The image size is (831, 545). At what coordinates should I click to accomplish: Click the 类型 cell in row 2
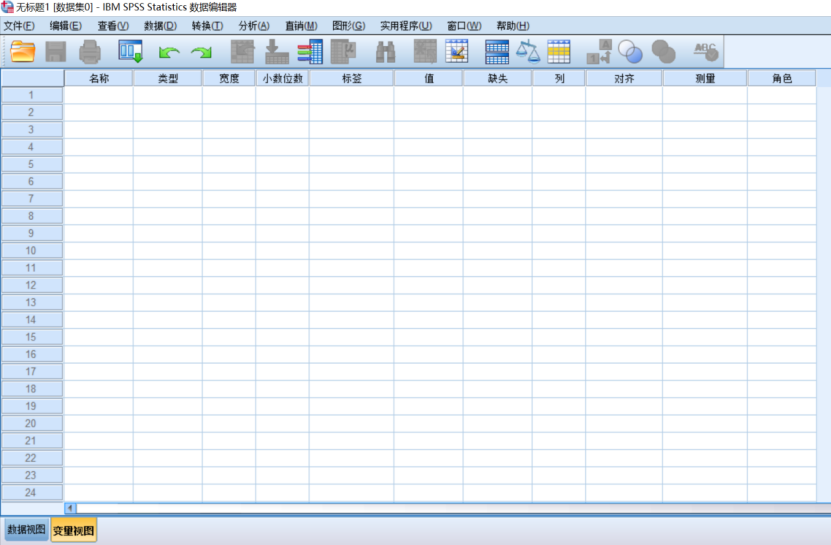point(168,112)
